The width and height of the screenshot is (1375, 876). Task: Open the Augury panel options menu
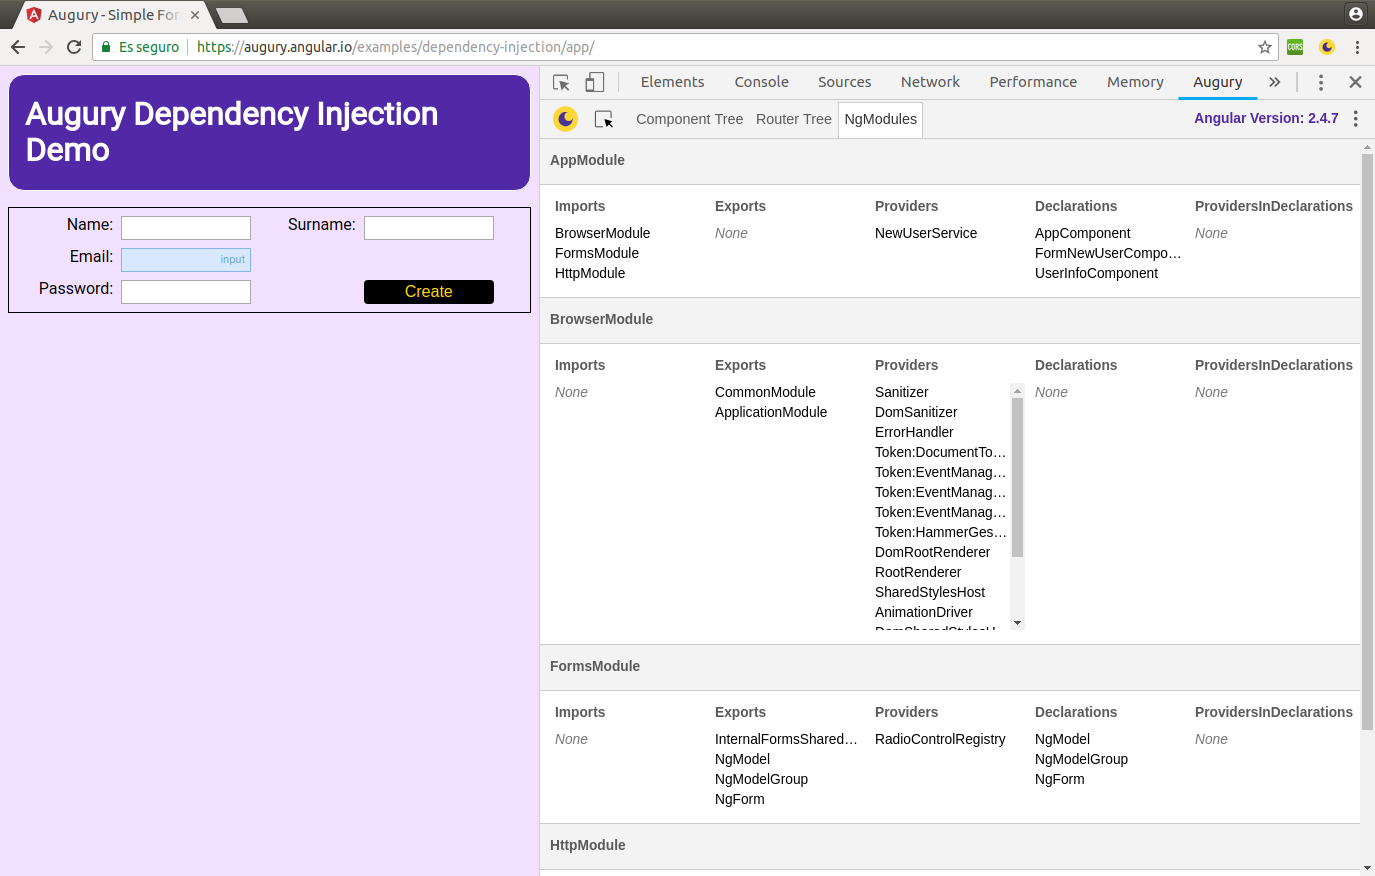click(1355, 119)
